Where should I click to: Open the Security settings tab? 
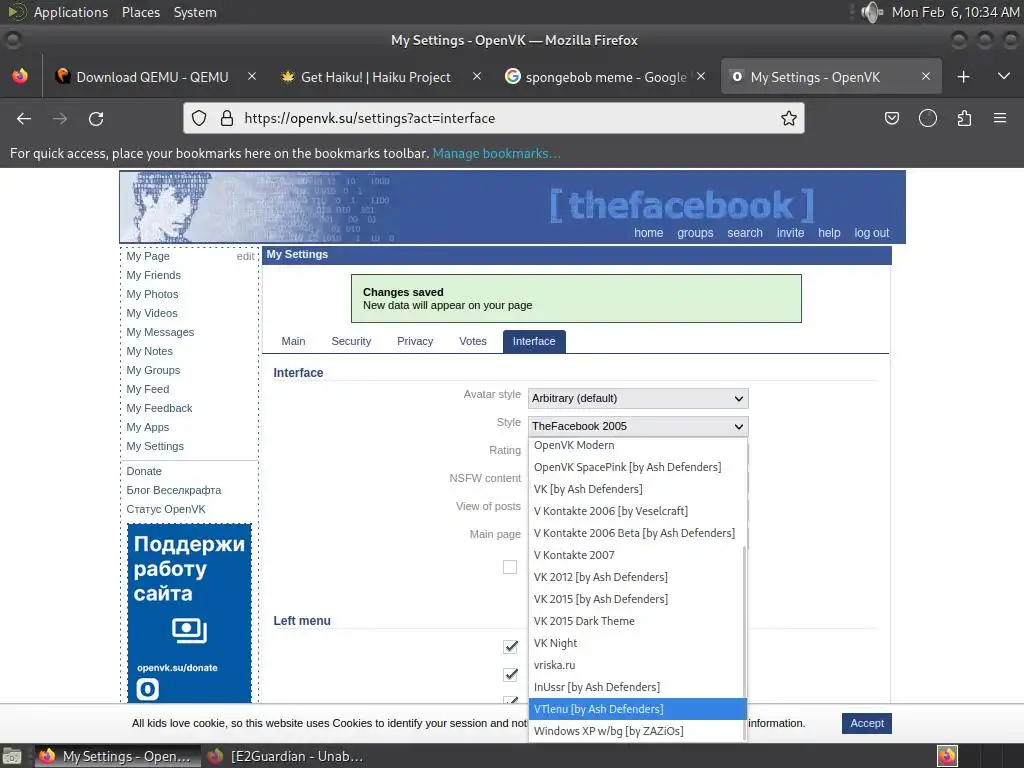click(351, 342)
